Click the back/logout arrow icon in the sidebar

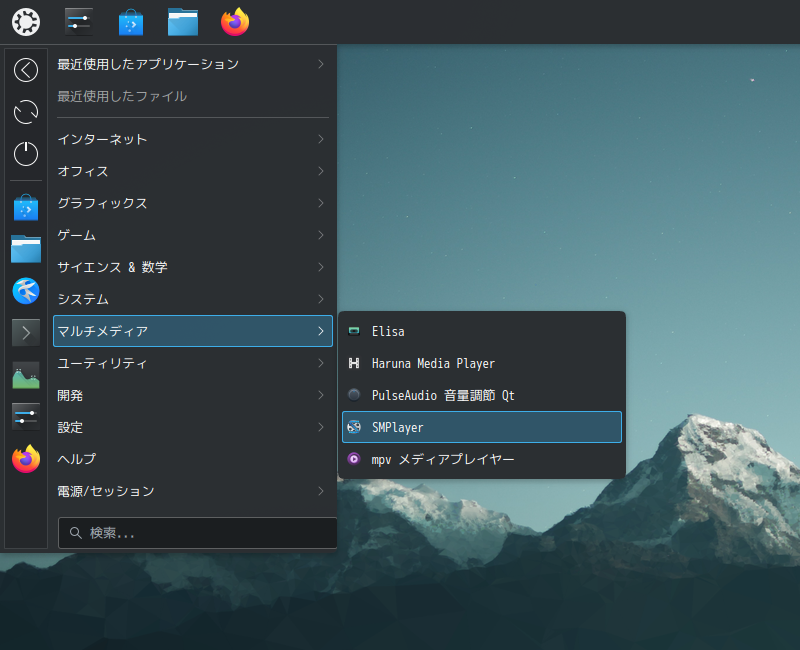coord(26,70)
